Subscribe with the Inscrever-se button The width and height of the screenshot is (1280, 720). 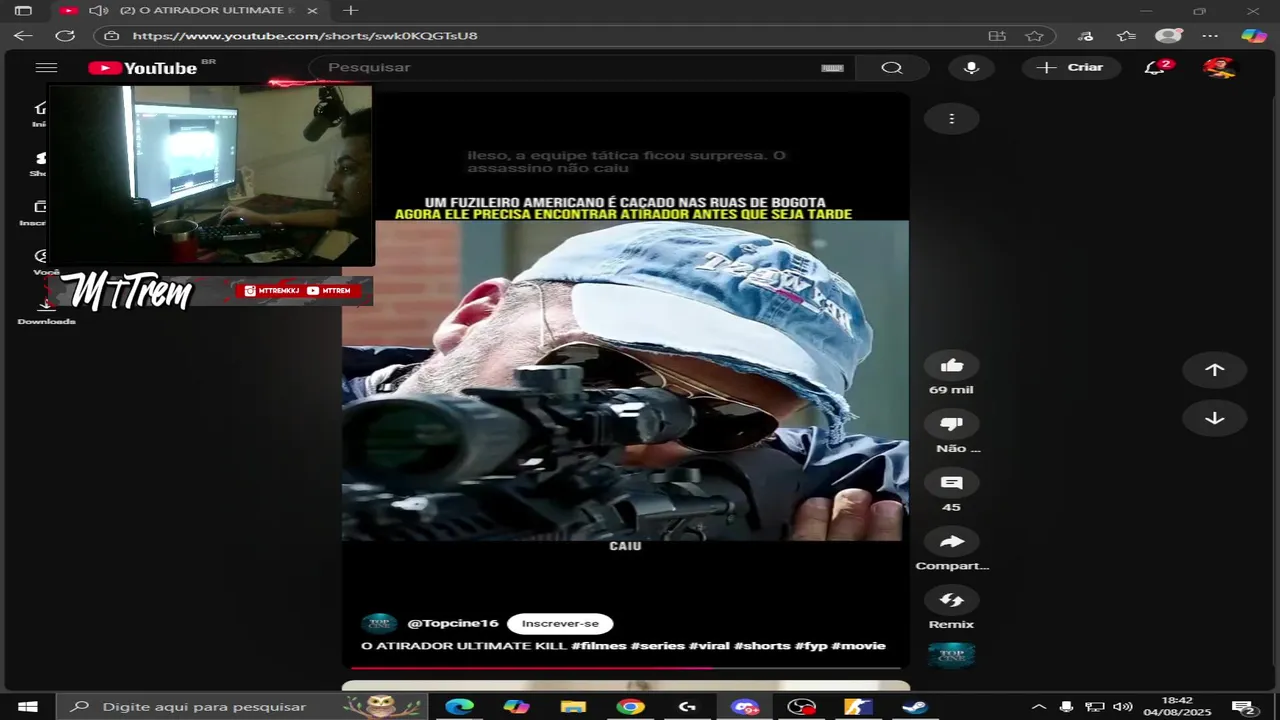pos(560,623)
